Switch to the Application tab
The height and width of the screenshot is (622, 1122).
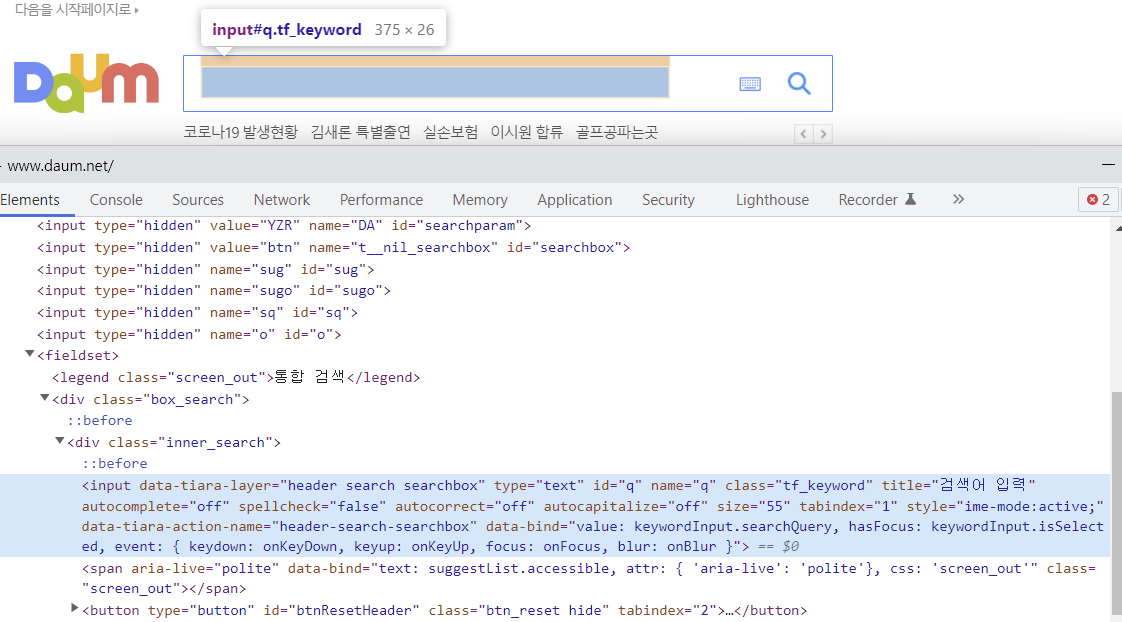pos(575,200)
